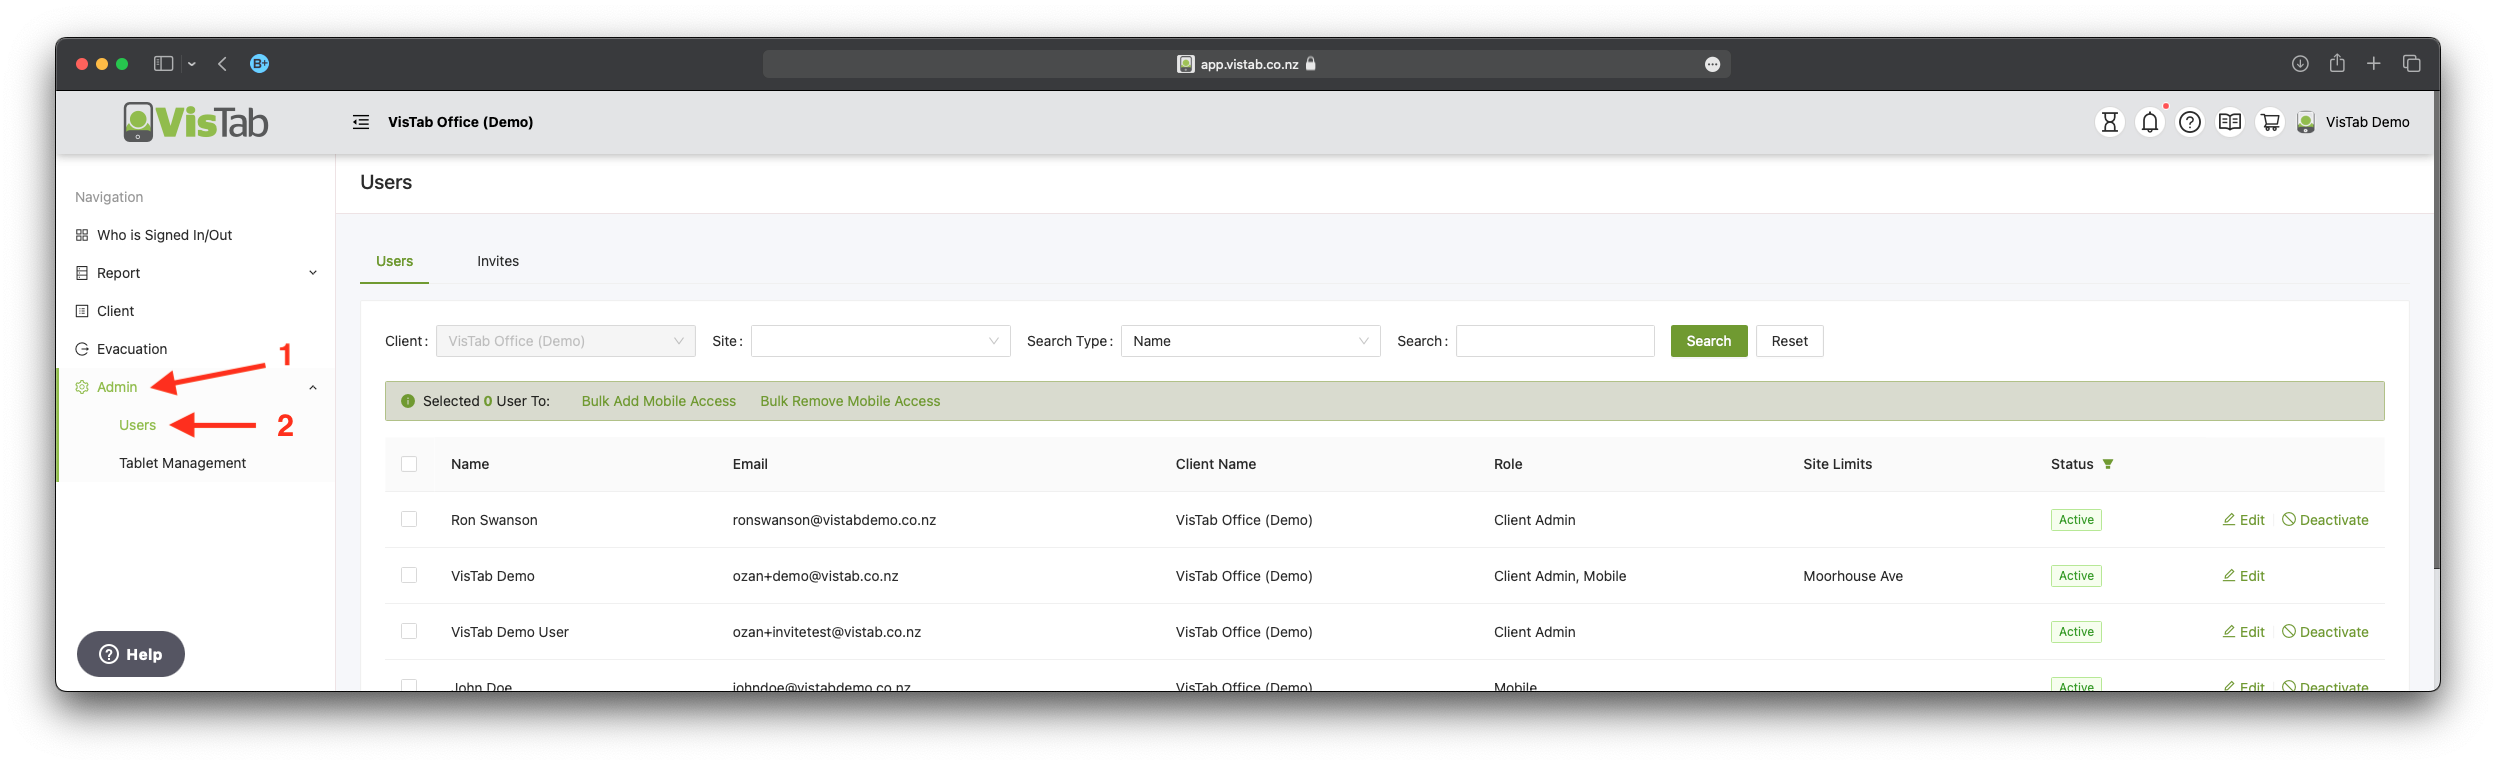Click the page vertical scrollbar
This screenshot has width=2496, height=765.
(x=2437, y=330)
